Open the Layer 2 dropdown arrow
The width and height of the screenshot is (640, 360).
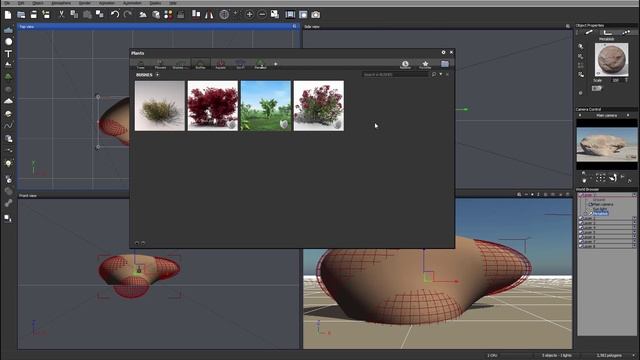coord(634,218)
